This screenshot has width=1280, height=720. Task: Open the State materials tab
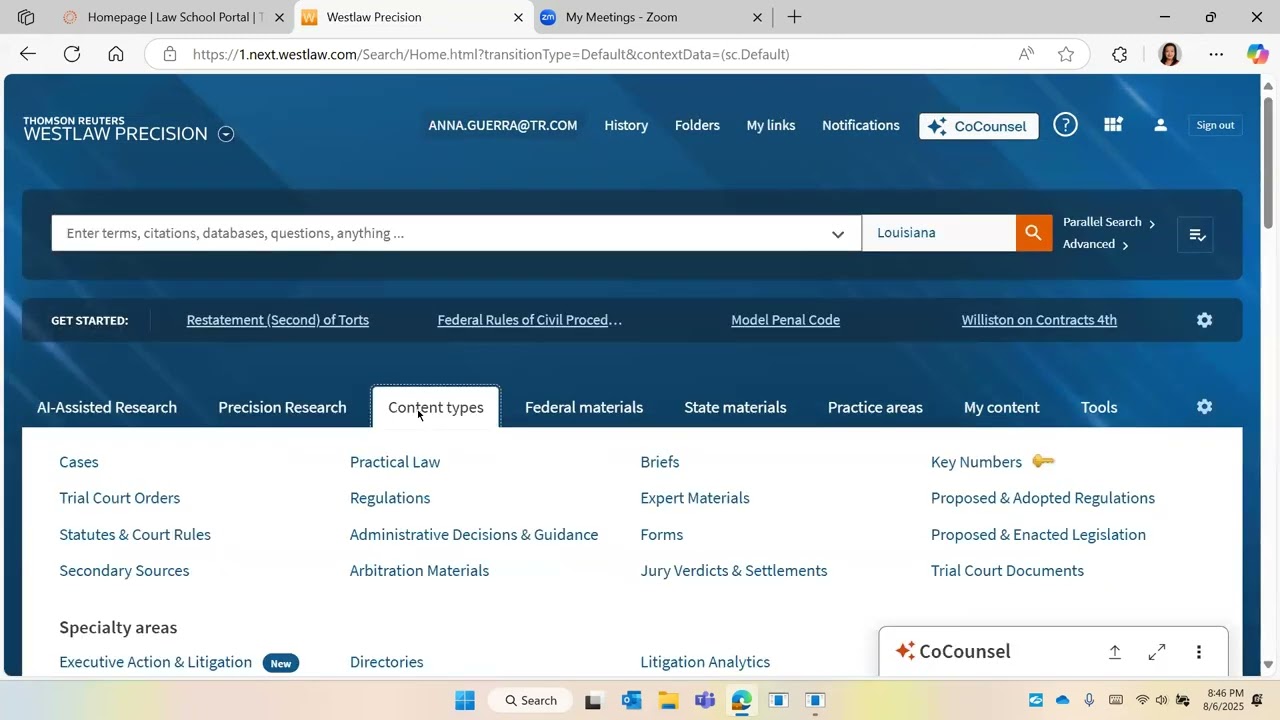point(735,407)
